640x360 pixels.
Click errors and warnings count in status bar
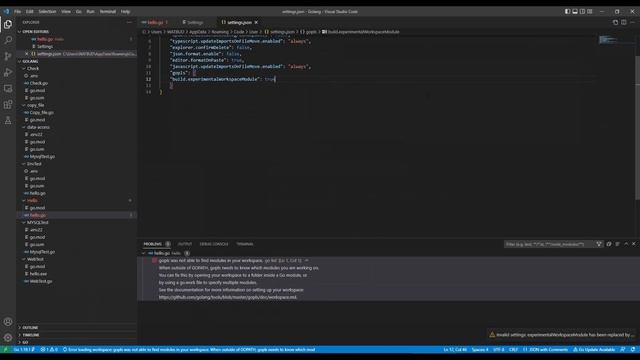(49, 350)
